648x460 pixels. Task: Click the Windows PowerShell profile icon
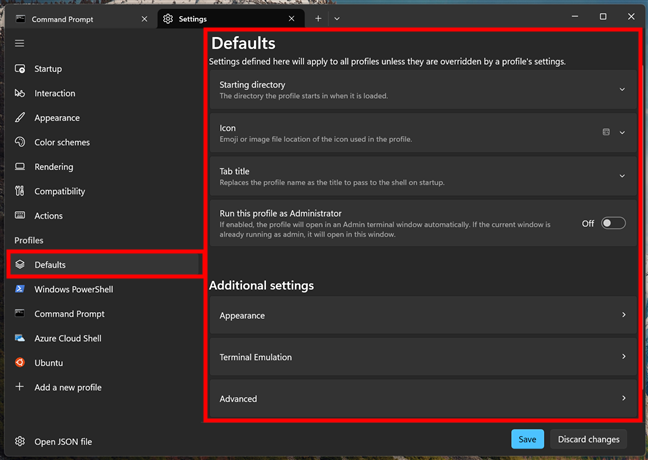point(20,289)
